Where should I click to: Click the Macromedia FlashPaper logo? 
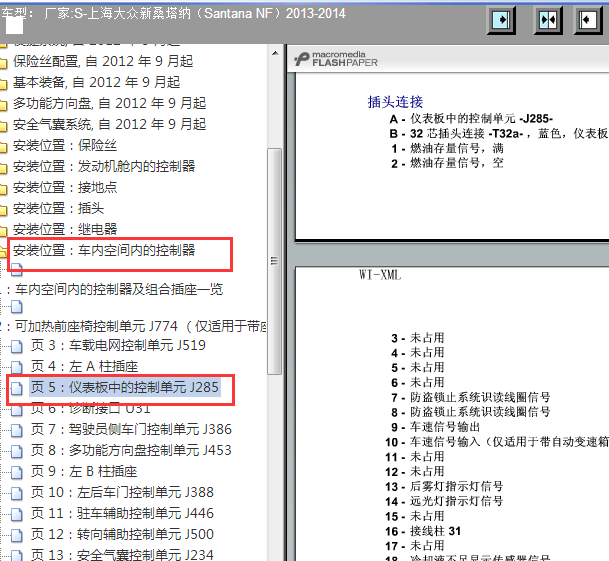pos(336,59)
